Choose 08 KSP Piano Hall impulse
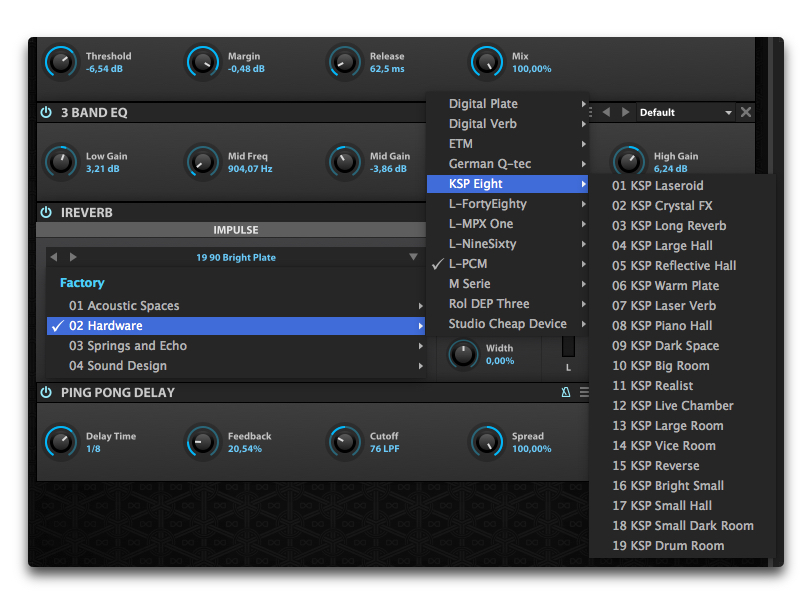The height and width of the screenshot is (603, 812). point(683,326)
